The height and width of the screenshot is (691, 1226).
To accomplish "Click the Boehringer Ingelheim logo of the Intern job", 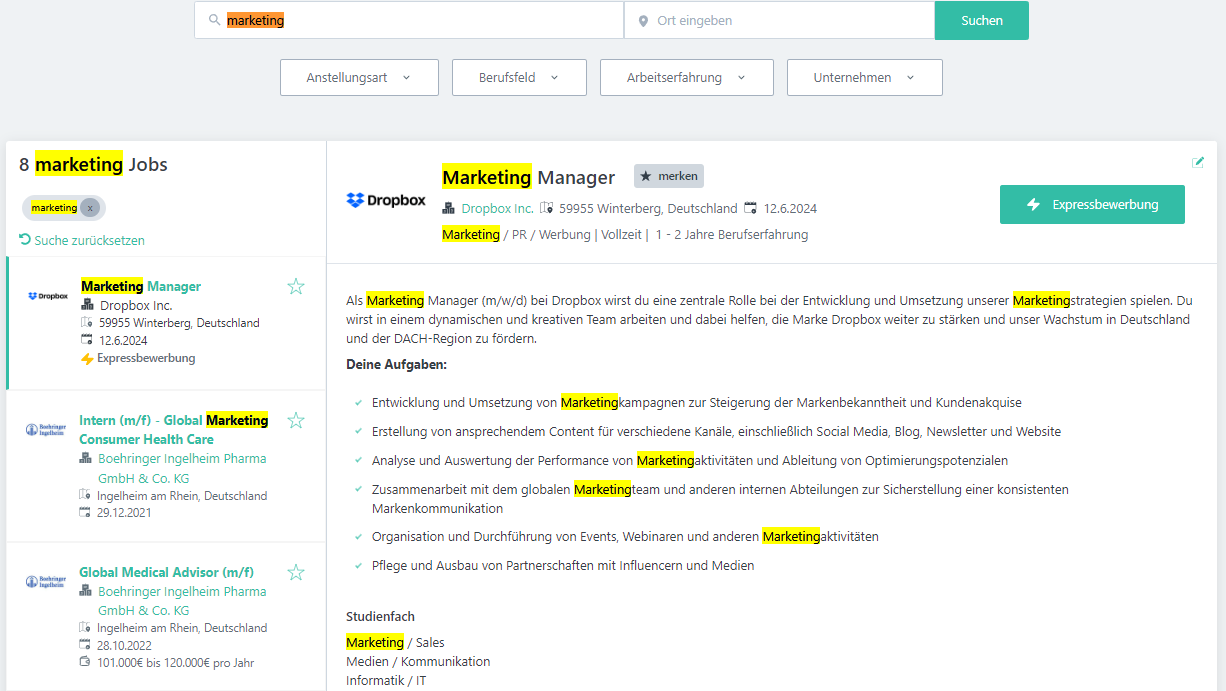I will click(x=46, y=430).
